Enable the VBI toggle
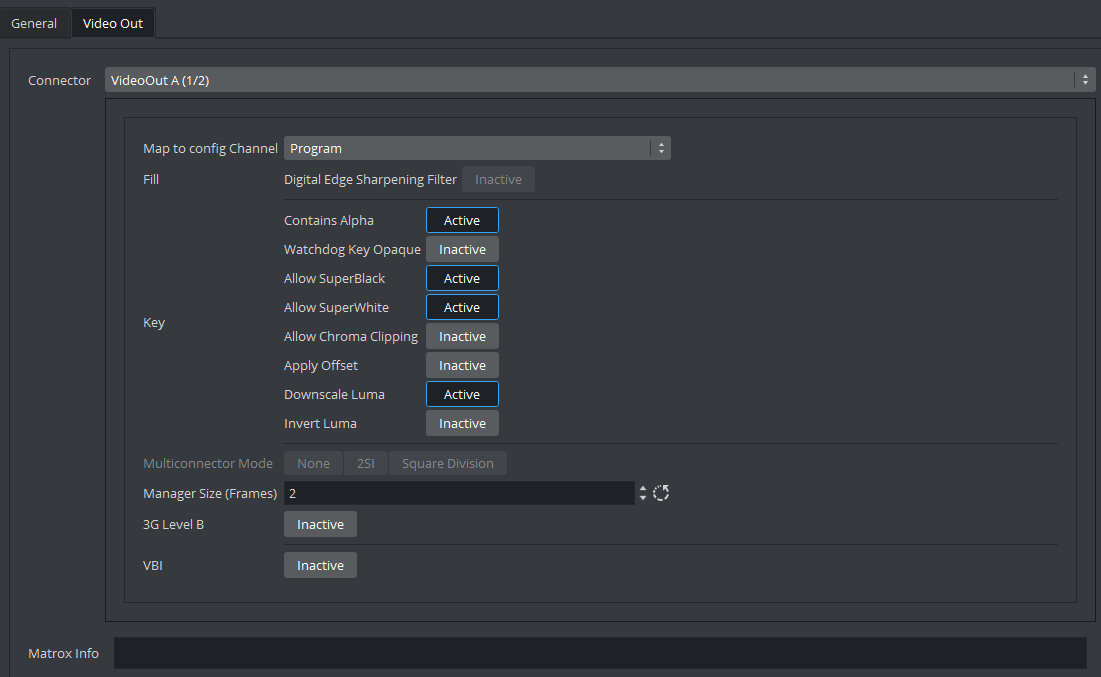Image resolution: width=1101 pixels, height=677 pixels. tap(320, 565)
